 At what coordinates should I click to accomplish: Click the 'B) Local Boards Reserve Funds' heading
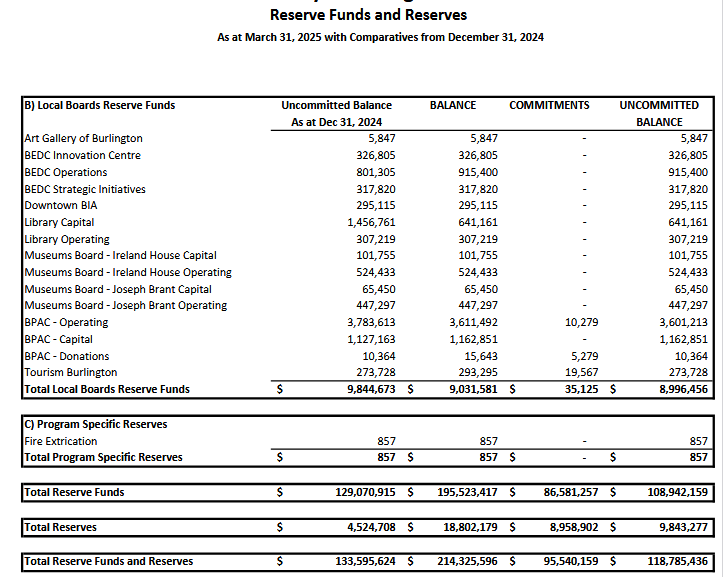click(100, 105)
